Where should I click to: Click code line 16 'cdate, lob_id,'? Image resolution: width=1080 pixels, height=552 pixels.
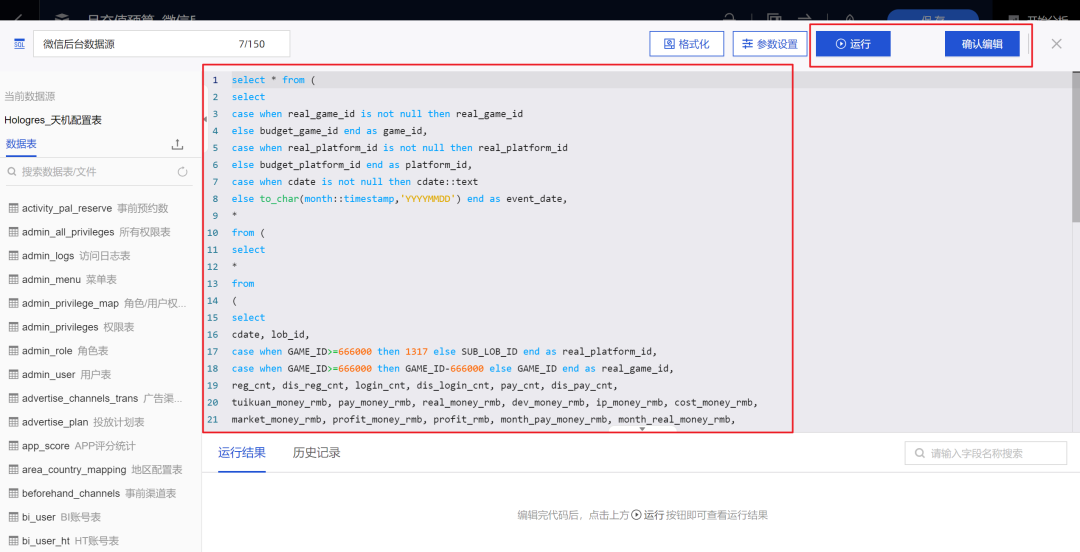click(x=271, y=334)
